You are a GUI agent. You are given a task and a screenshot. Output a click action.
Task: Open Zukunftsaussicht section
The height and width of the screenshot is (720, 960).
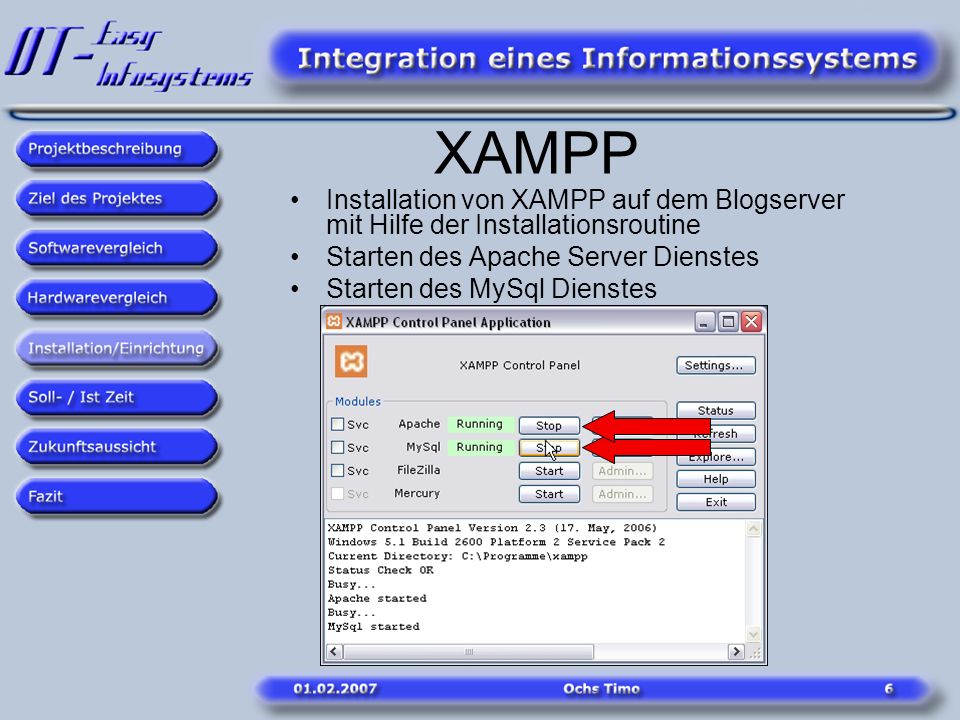tap(116, 447)
